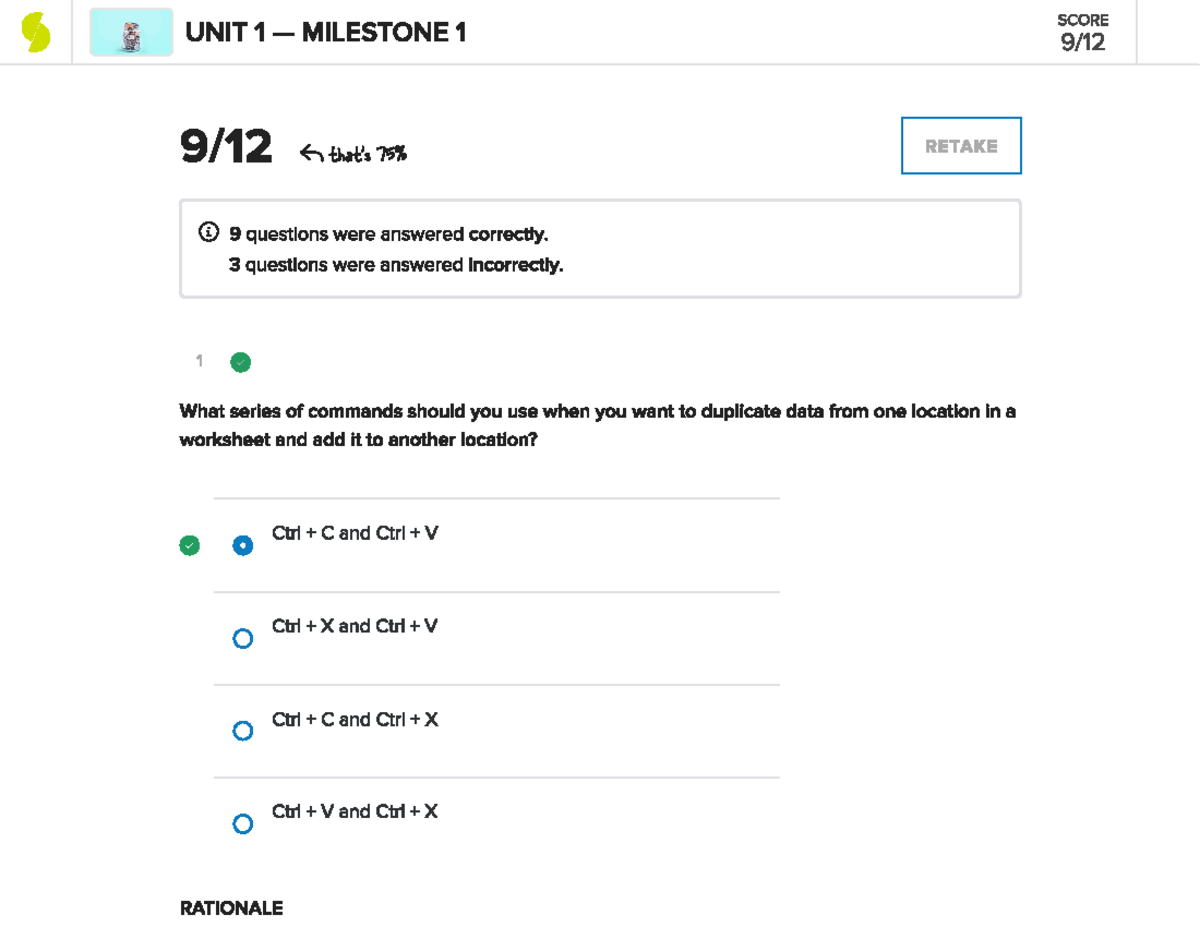This screenshot has height=927, width=1200.
Task: Click the green check left of the correct answer
Action: click(x=189, y=545)
